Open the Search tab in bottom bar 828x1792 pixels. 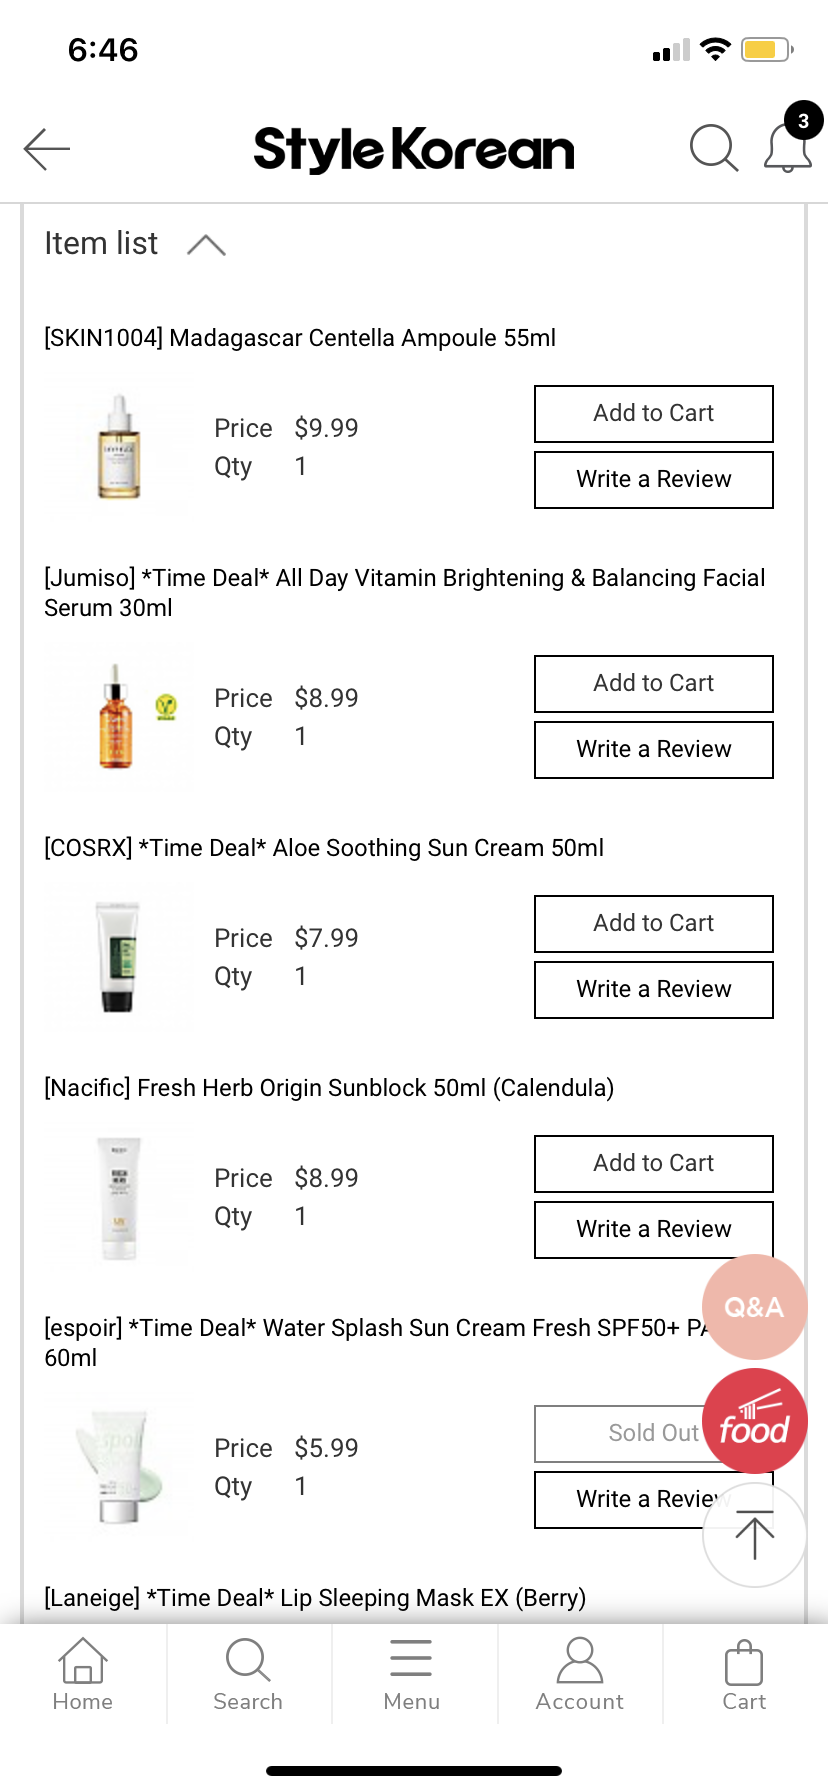click(x=248, y=1674)
